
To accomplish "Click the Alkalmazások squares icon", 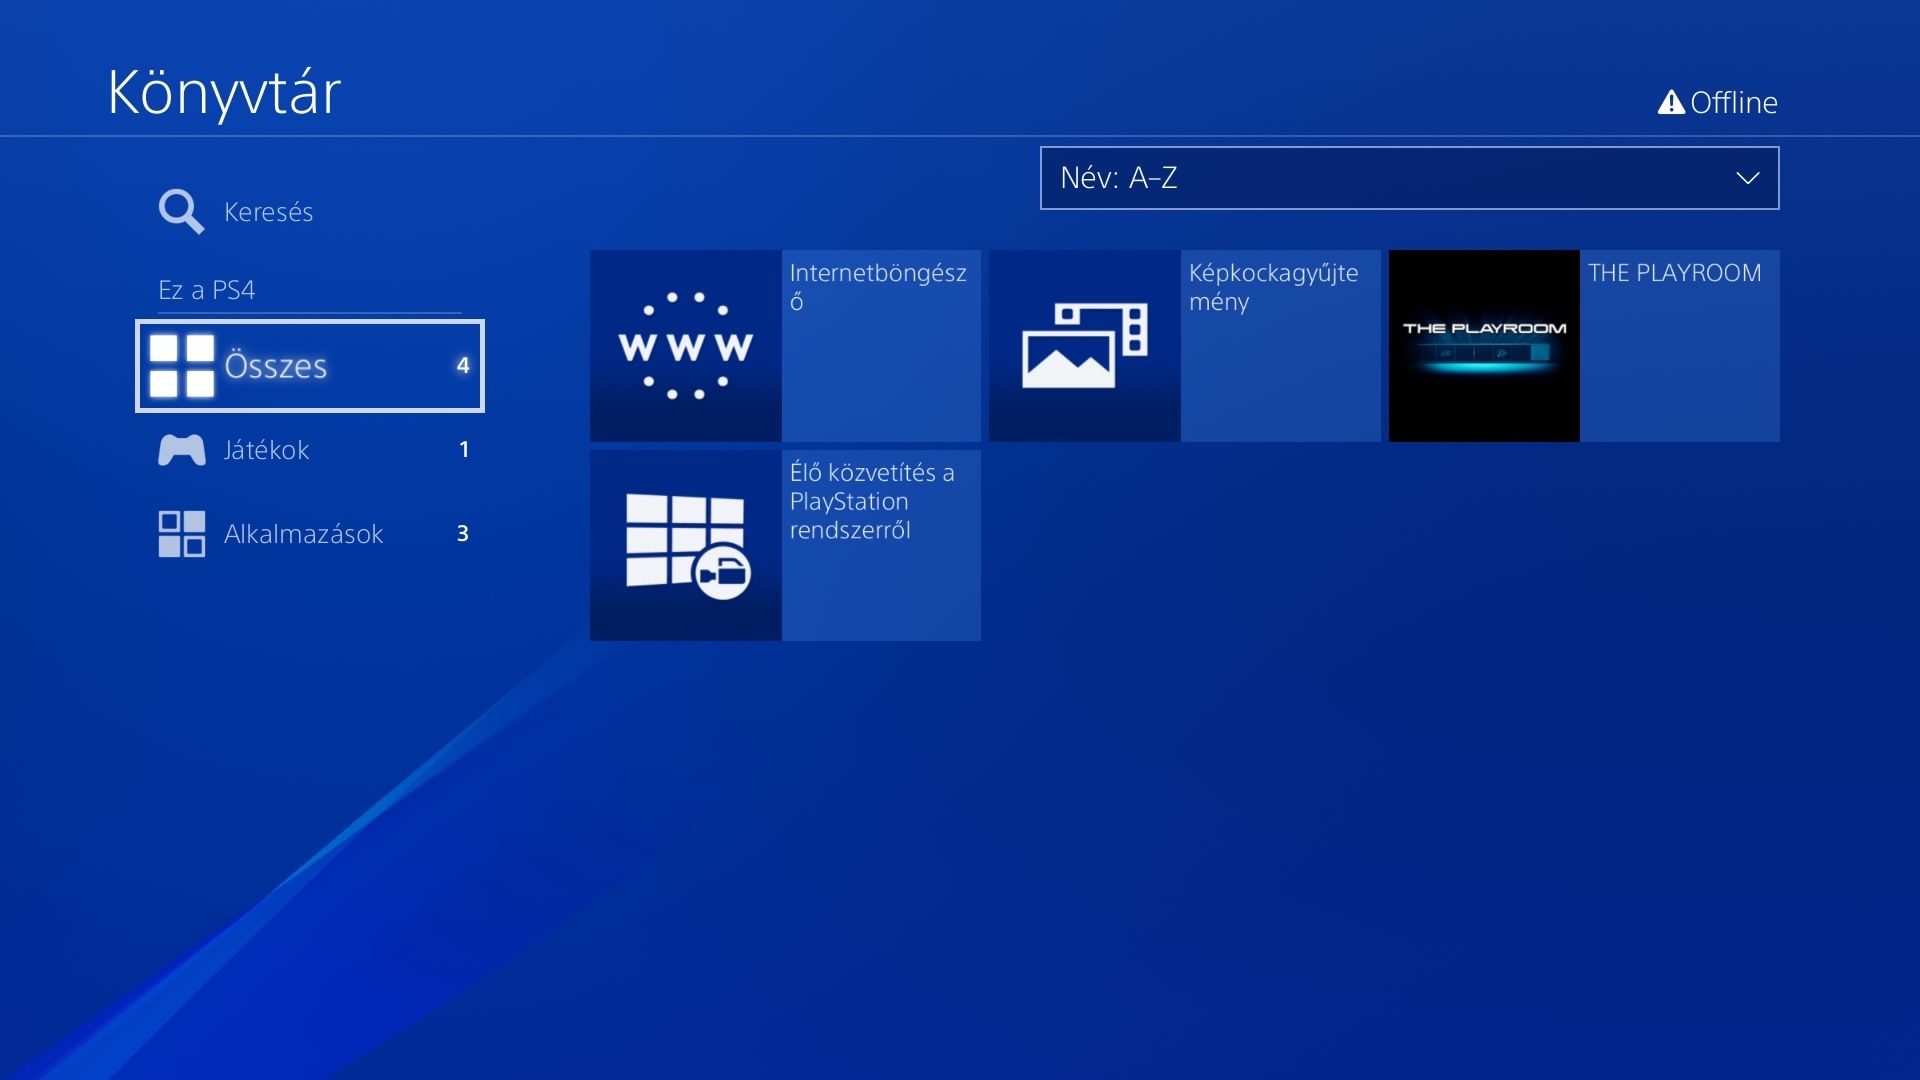I will click(181, 534).
